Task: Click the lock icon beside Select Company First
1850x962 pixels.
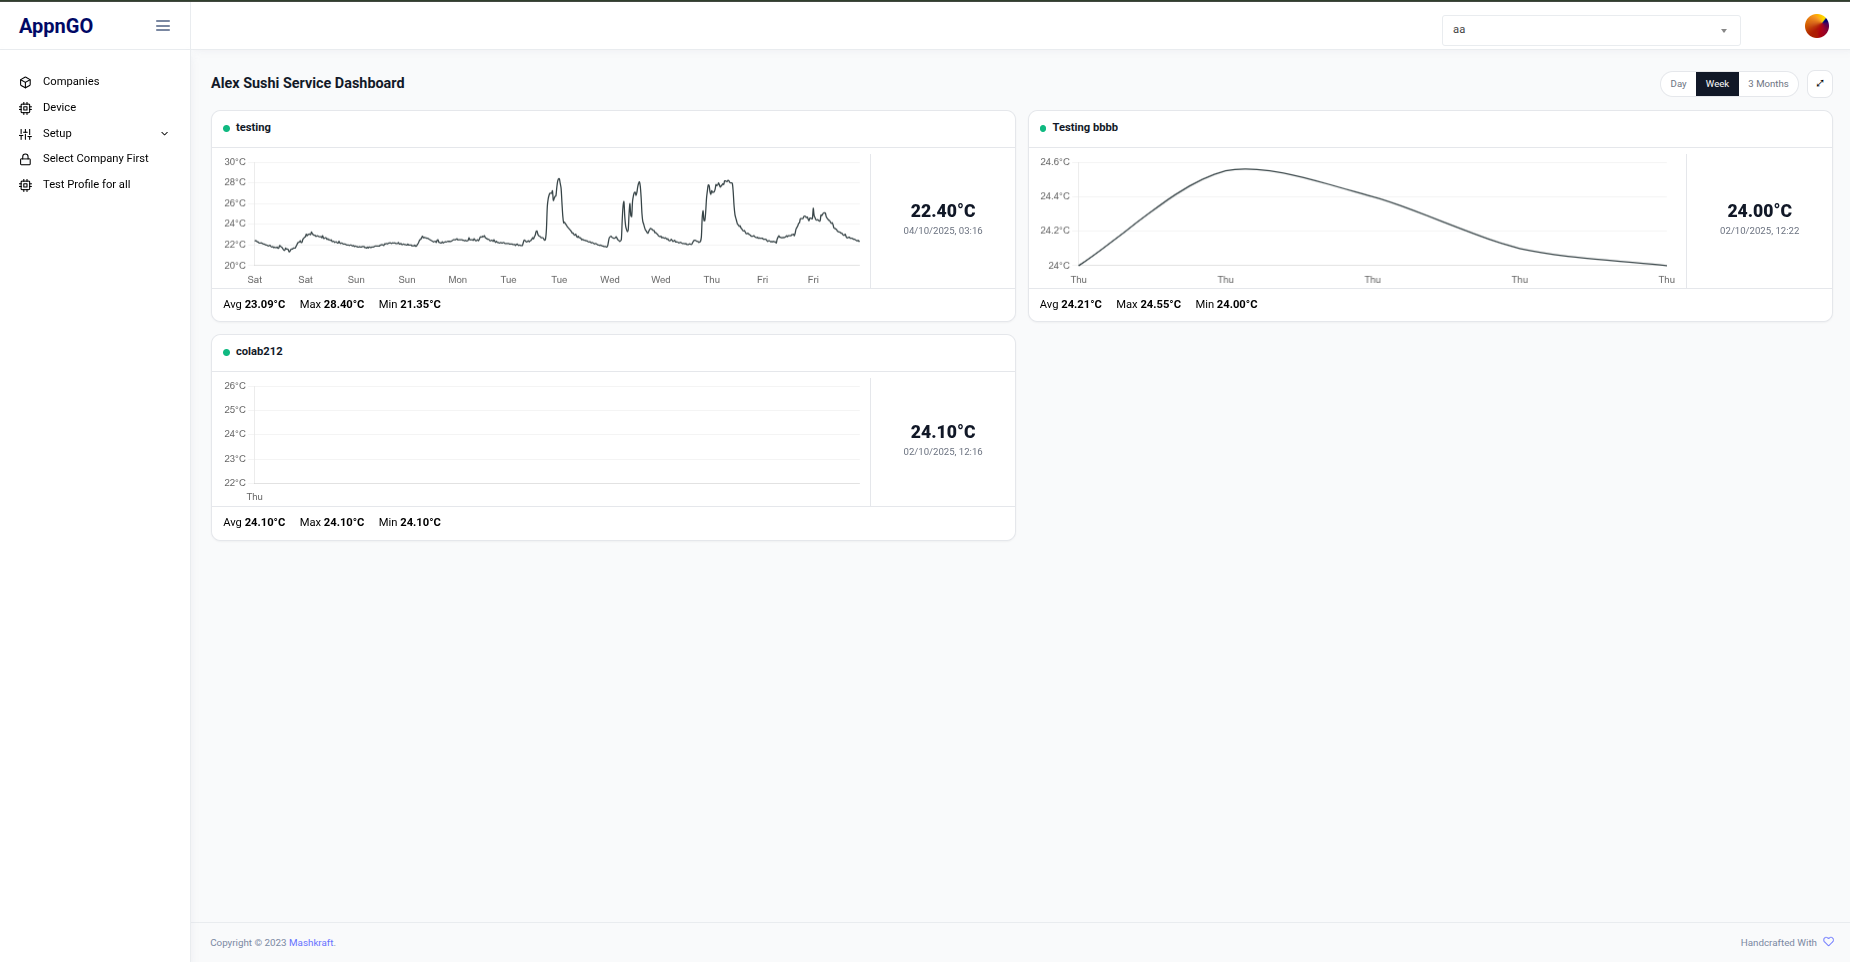Action: (x=25, y=158)
